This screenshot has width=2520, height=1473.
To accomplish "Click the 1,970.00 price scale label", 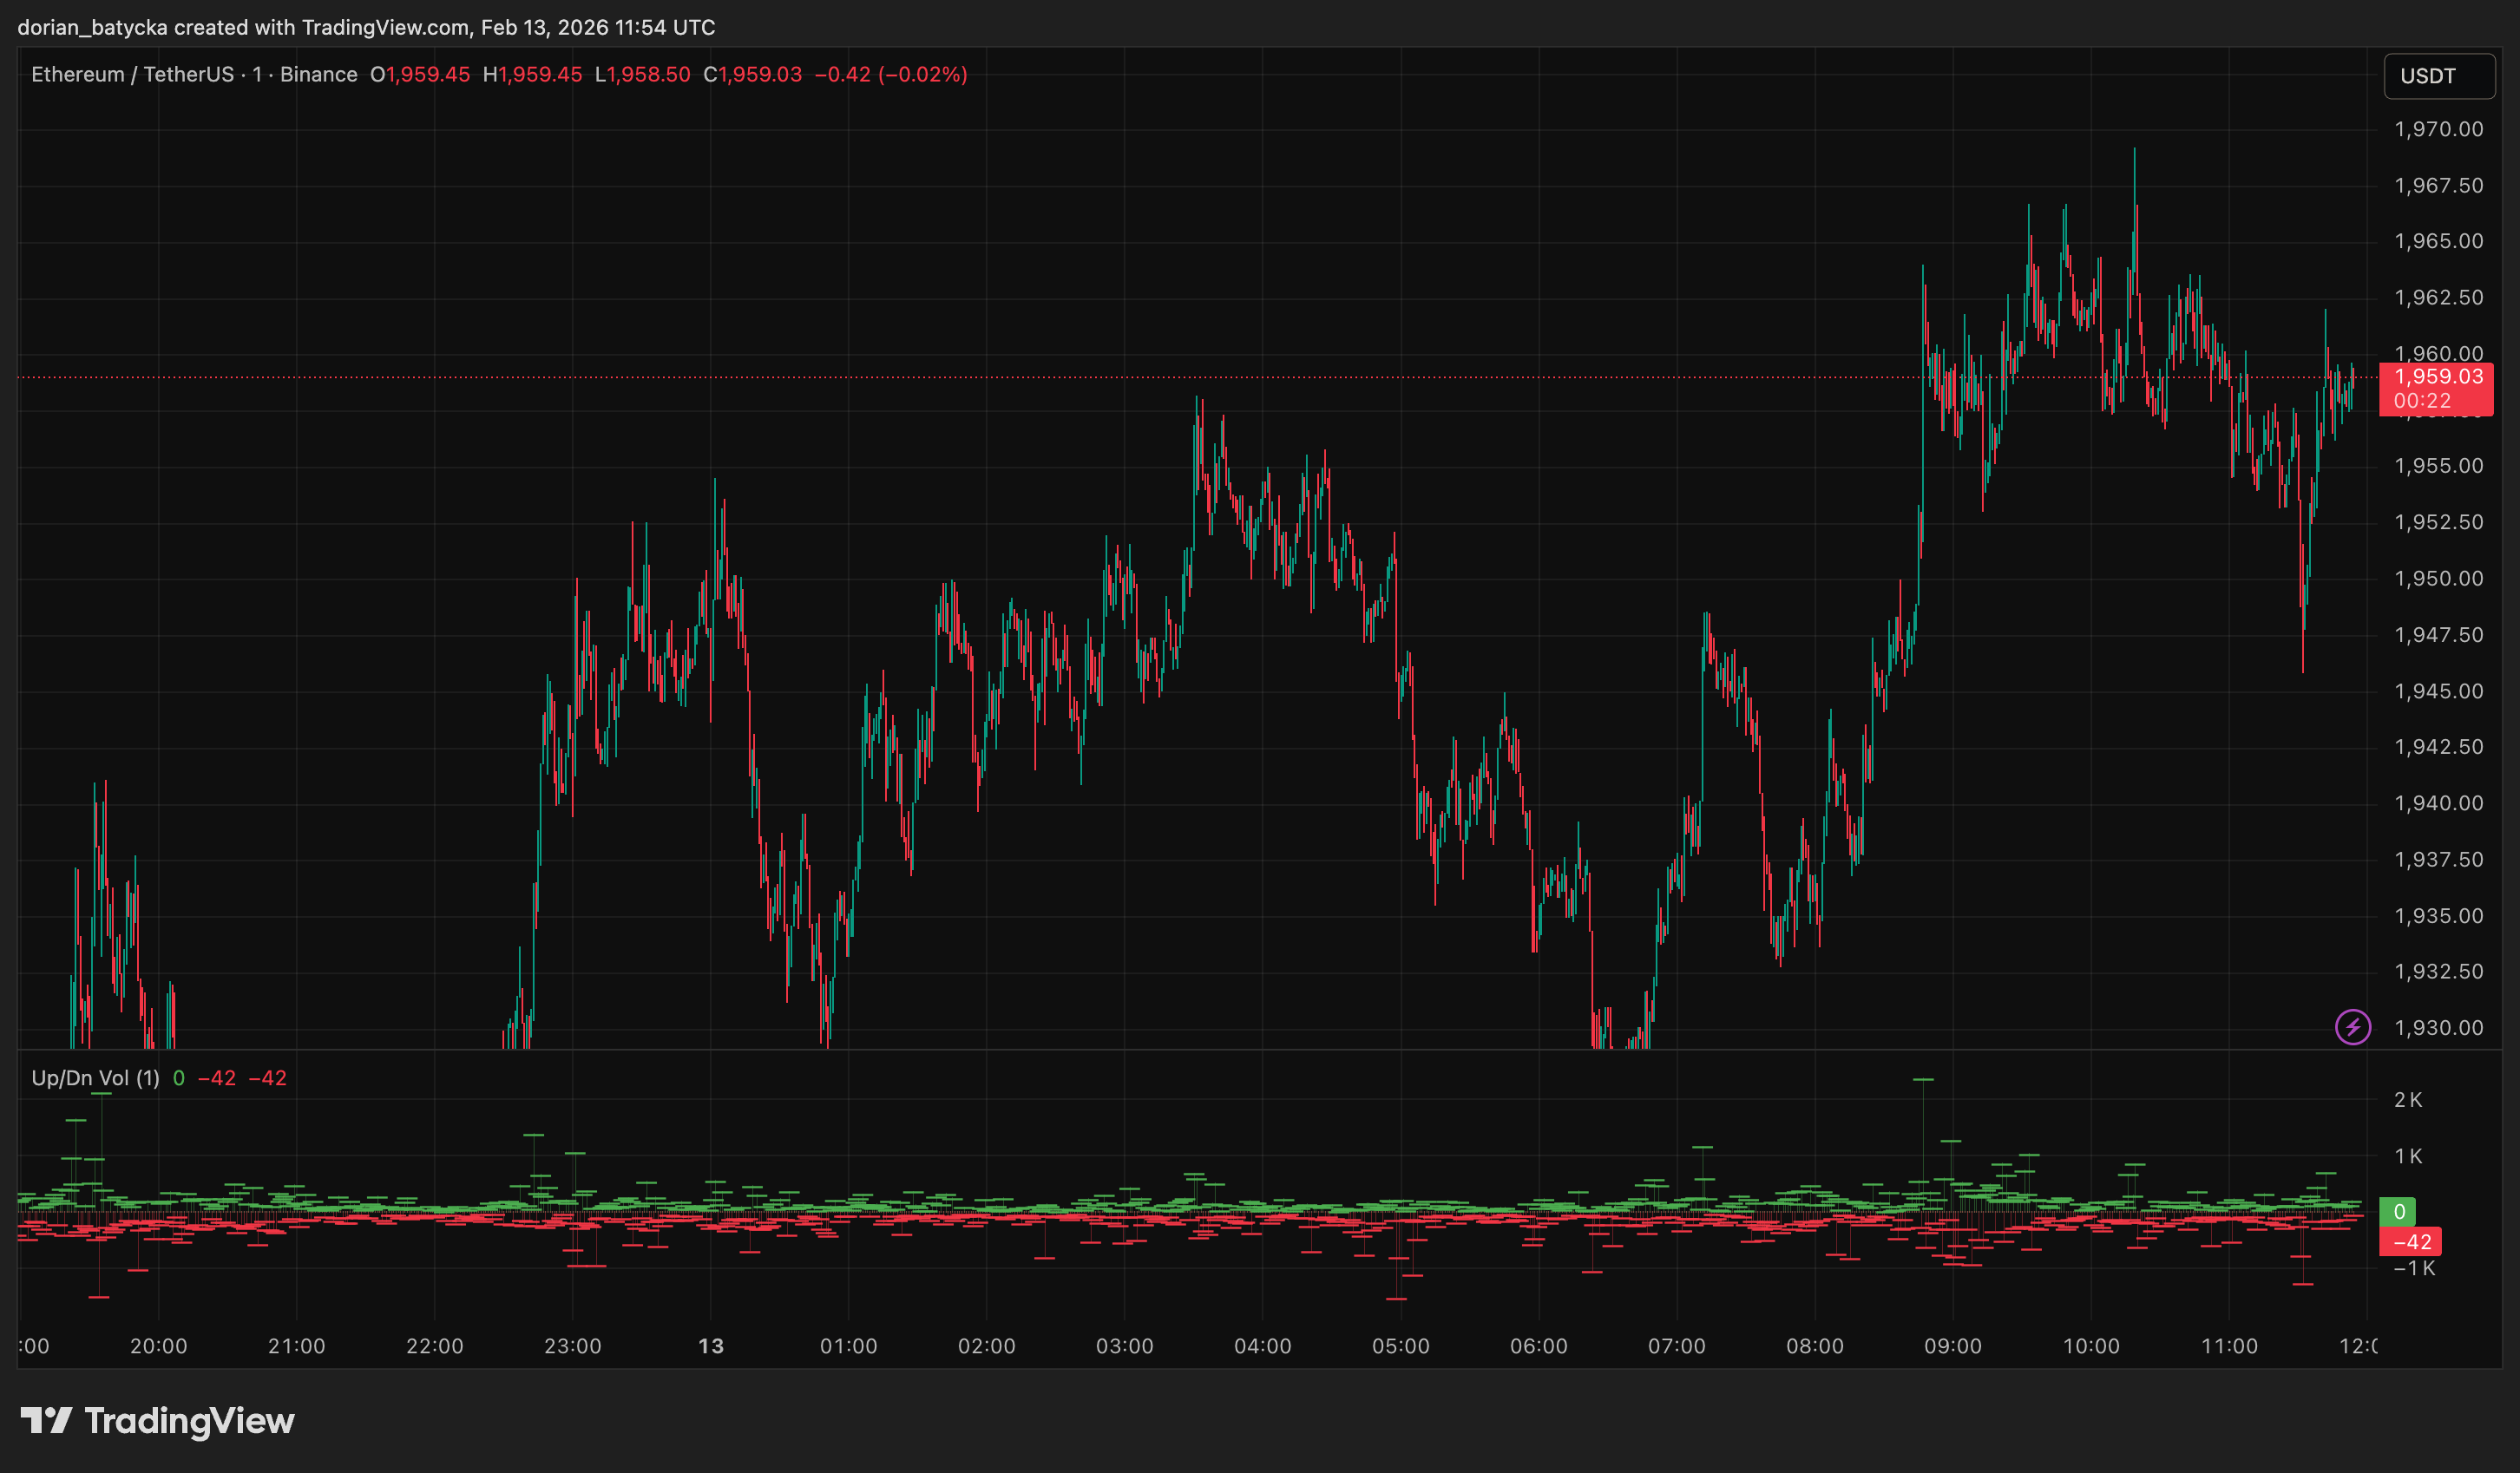I will [2438, 129].
